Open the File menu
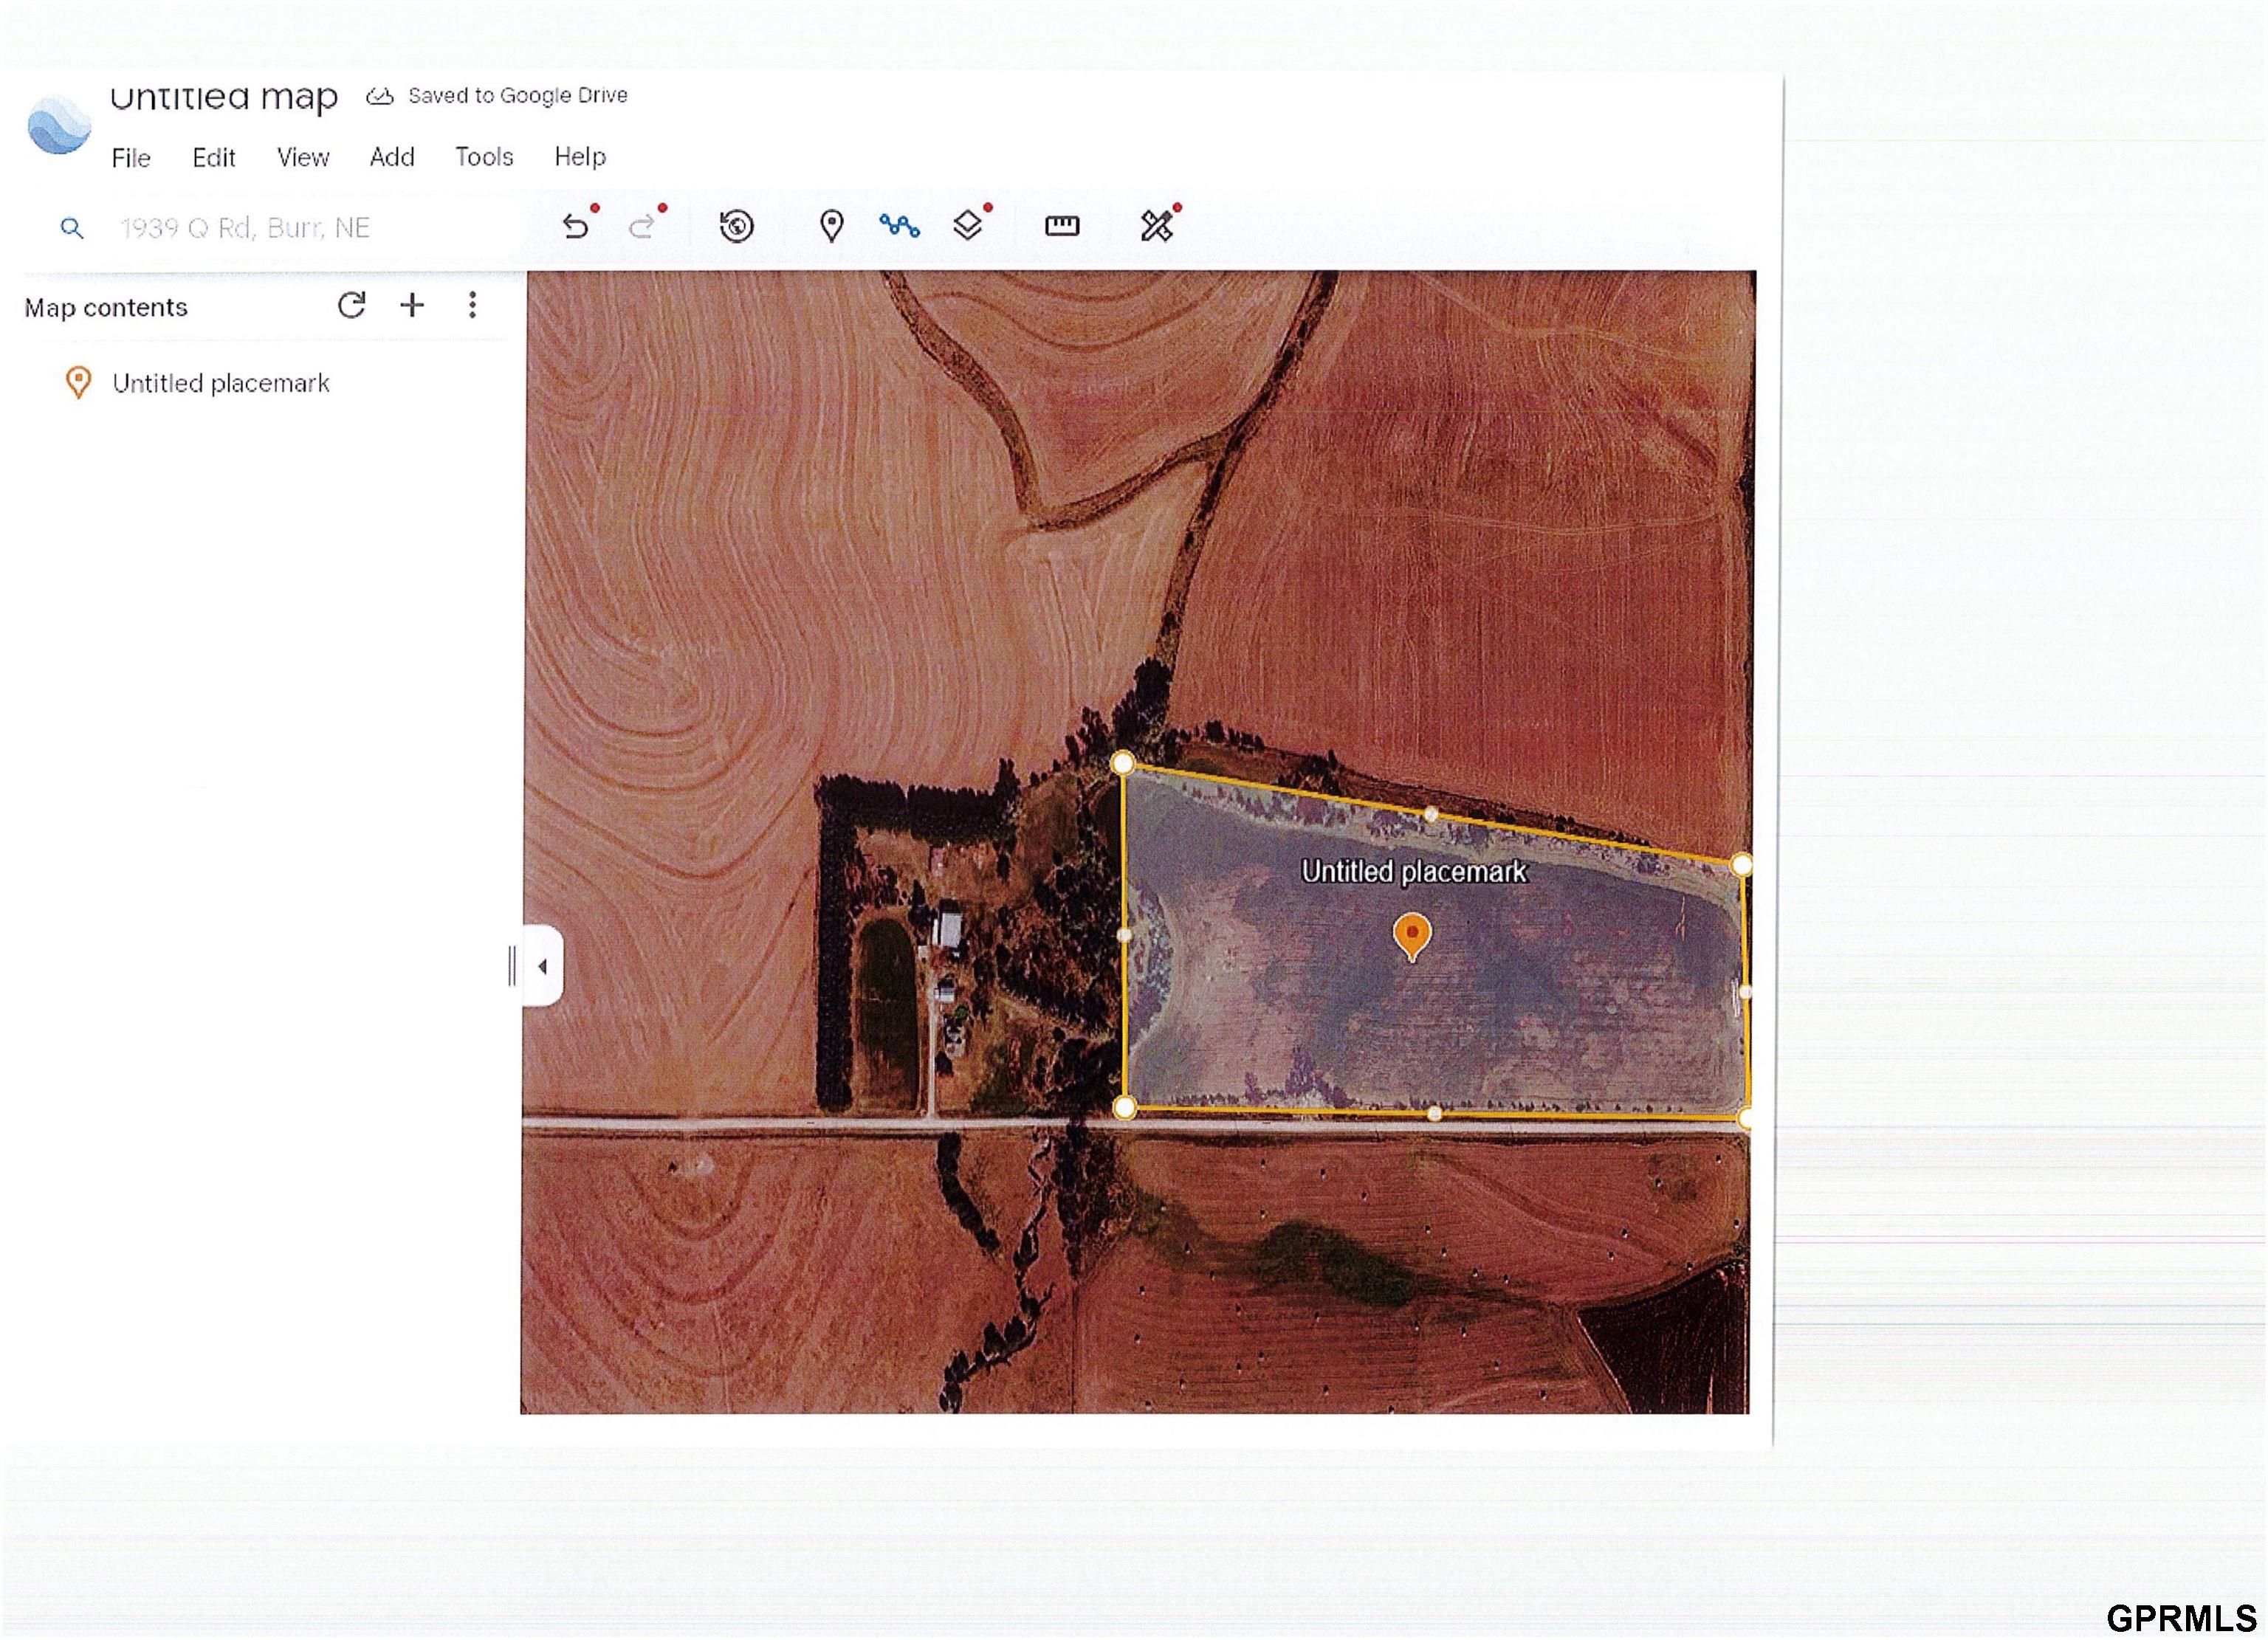The height and width of the screenshot is (1640, 2268). click(x=131, y=158)
